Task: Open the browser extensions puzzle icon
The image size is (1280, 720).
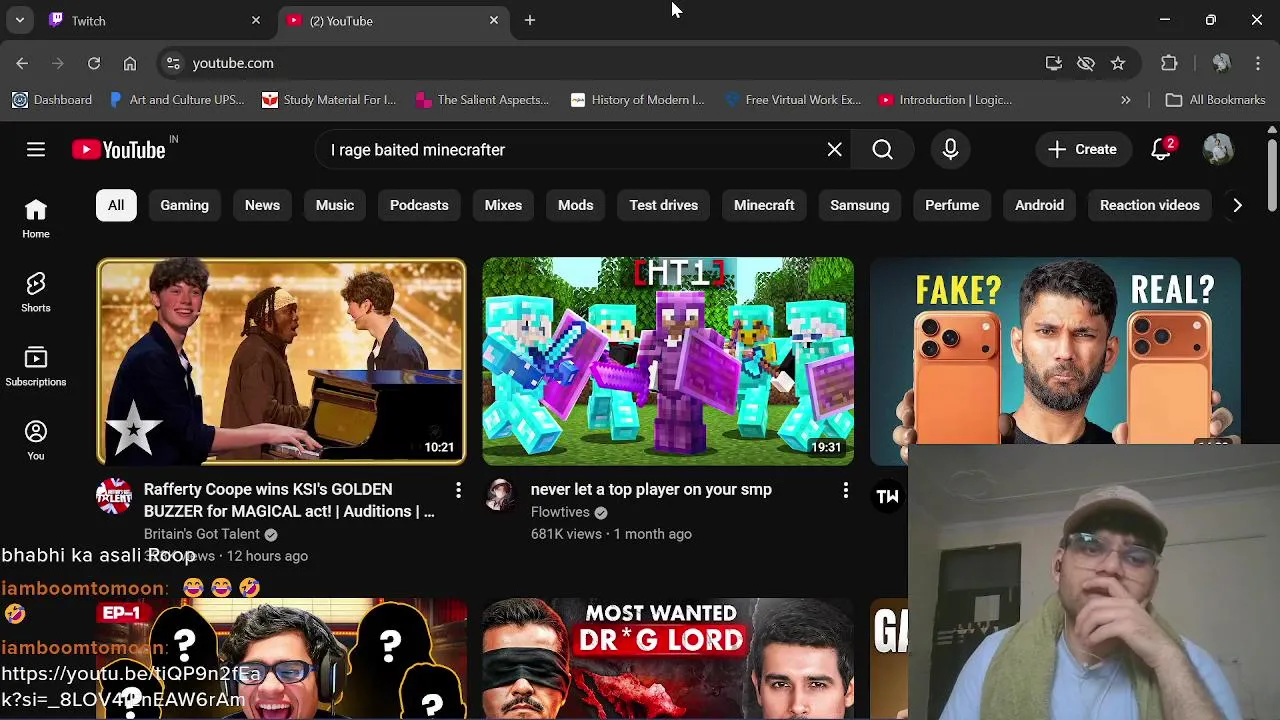Action: click(1169, 63)
